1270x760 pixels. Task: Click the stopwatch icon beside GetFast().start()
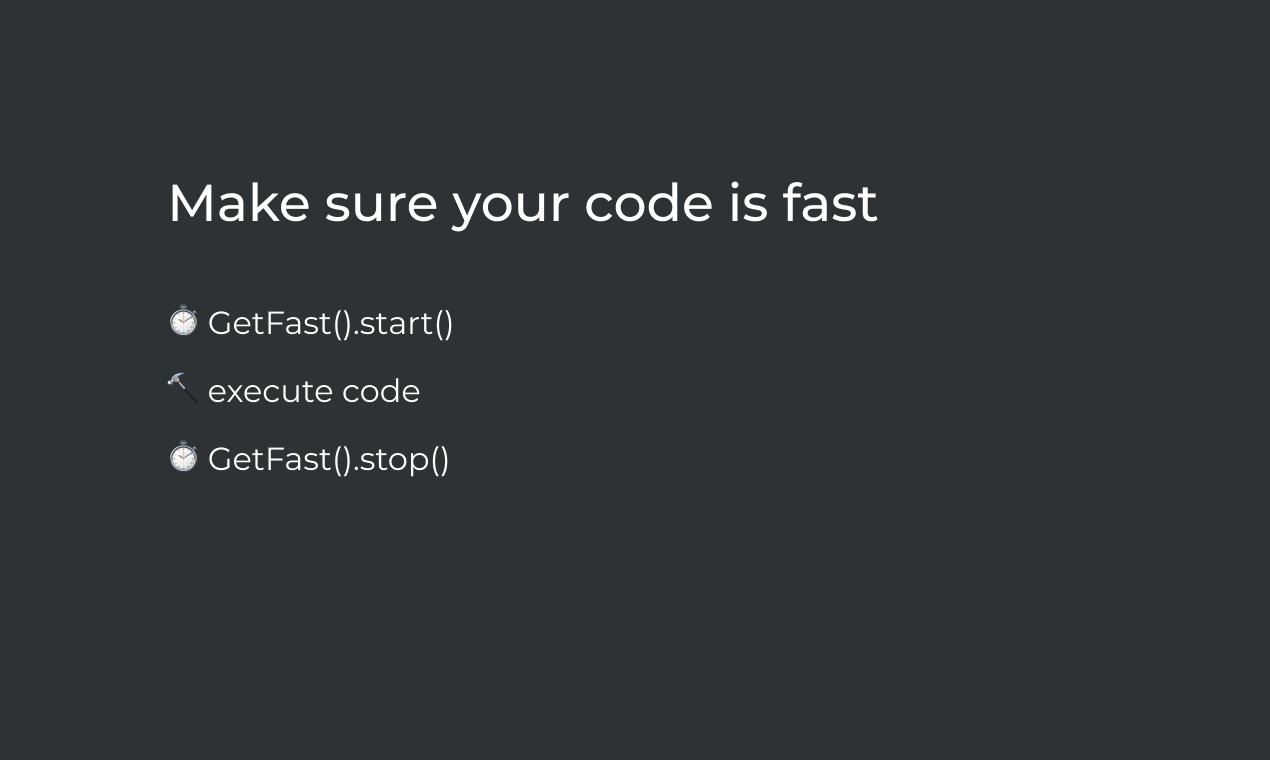(183, 321)
